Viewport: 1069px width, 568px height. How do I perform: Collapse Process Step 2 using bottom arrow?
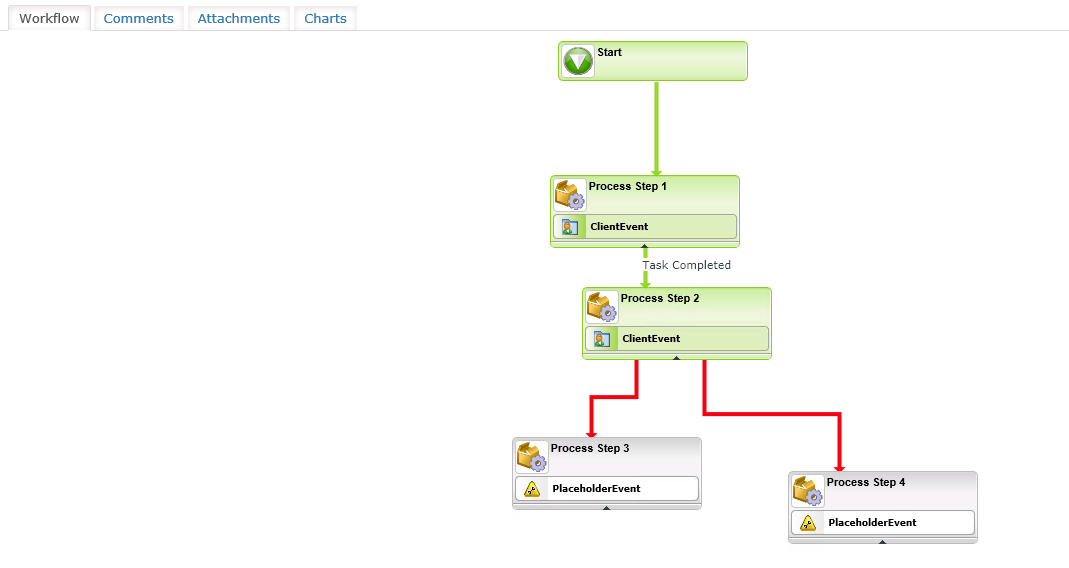click(x=677, y=356)
